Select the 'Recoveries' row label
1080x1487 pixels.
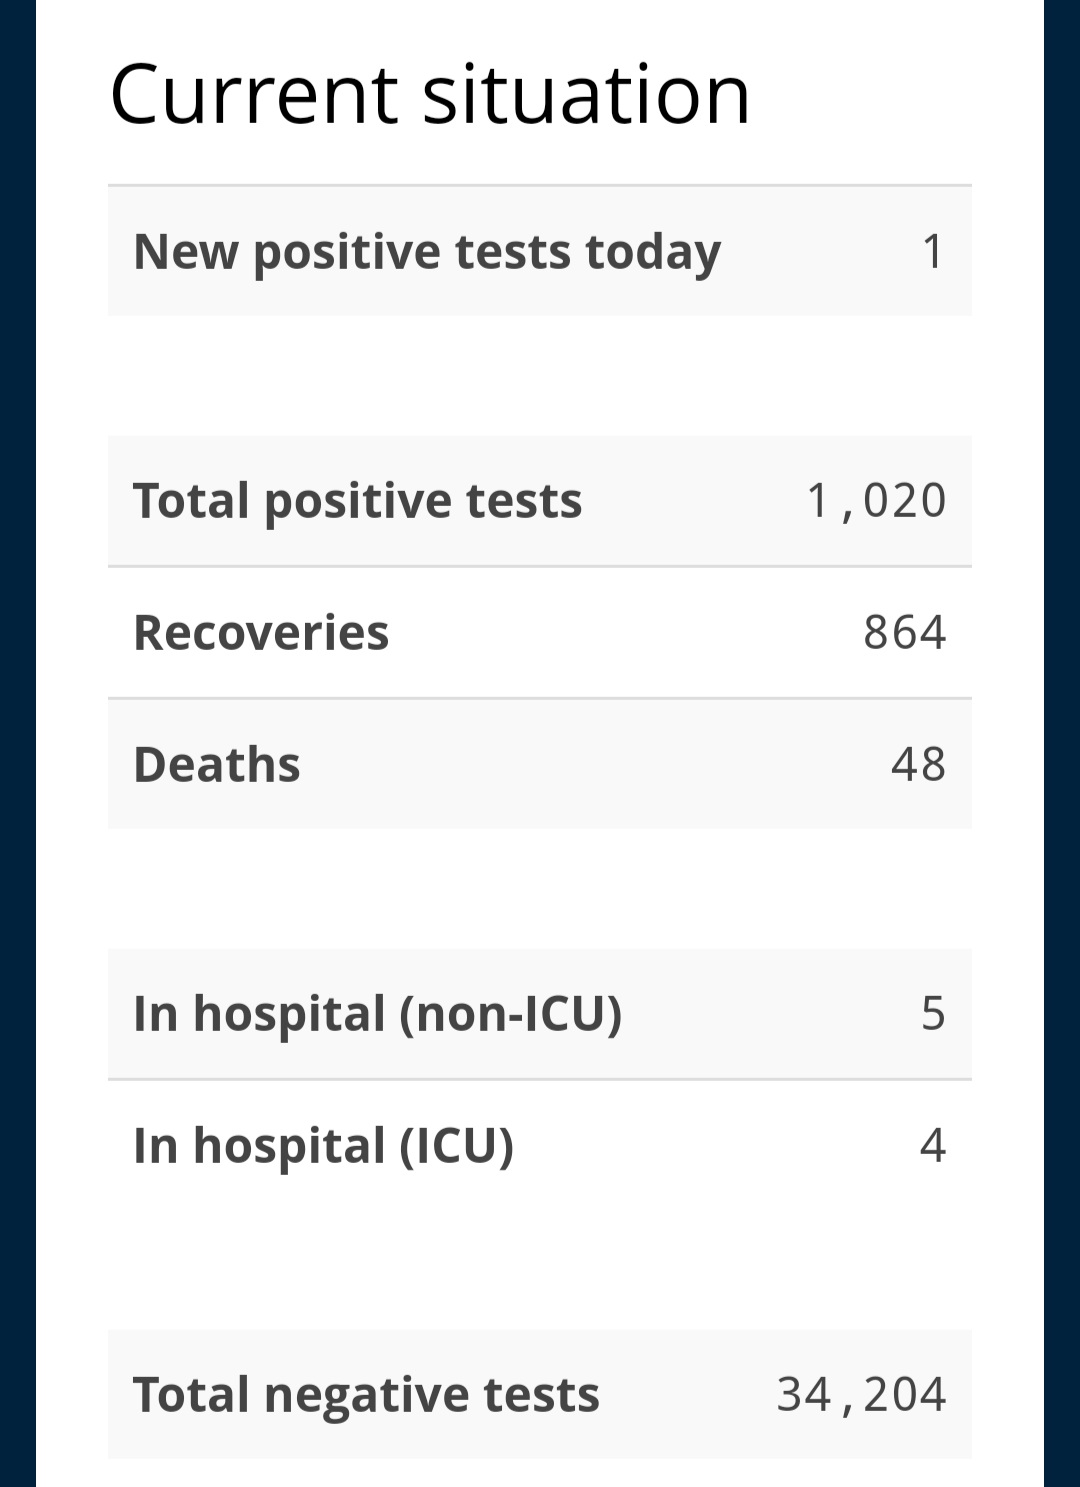[x=261, y=633]
